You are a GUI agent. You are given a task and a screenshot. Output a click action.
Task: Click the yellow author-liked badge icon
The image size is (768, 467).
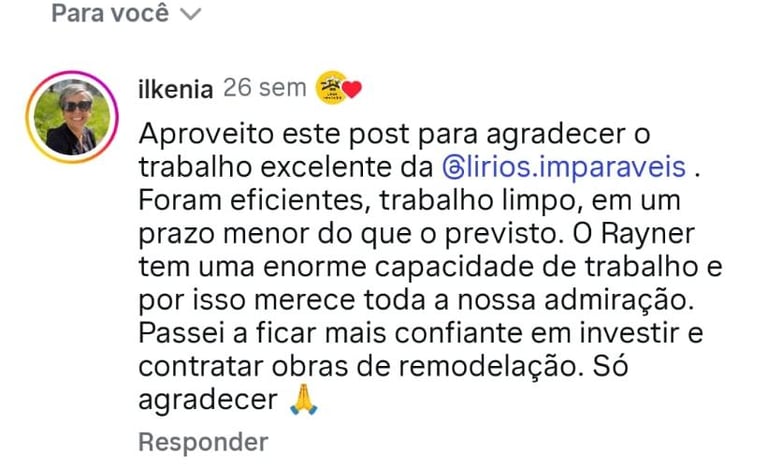click(x=332, y=88)
